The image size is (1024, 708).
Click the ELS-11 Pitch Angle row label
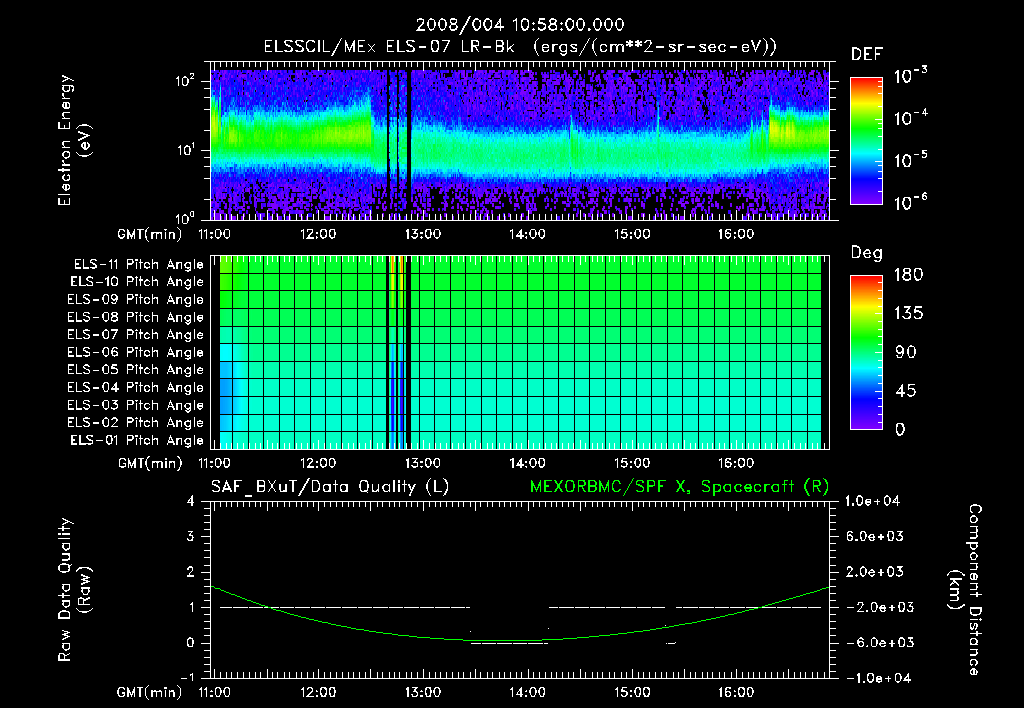pos(138,265)
